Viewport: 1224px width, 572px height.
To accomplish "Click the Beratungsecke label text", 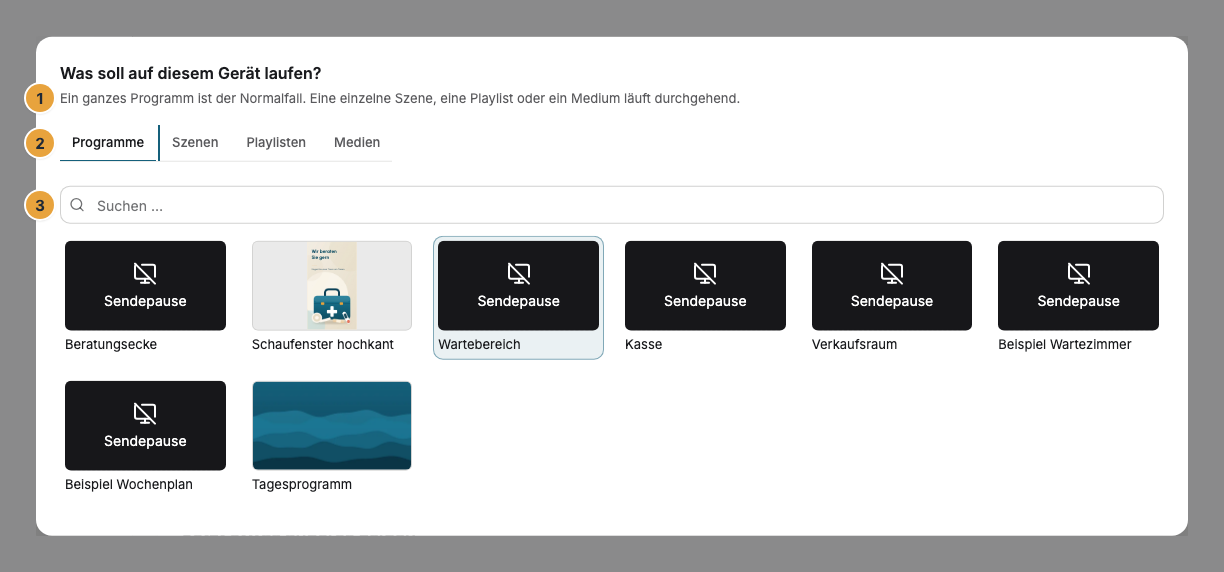I will coord(111,344).
